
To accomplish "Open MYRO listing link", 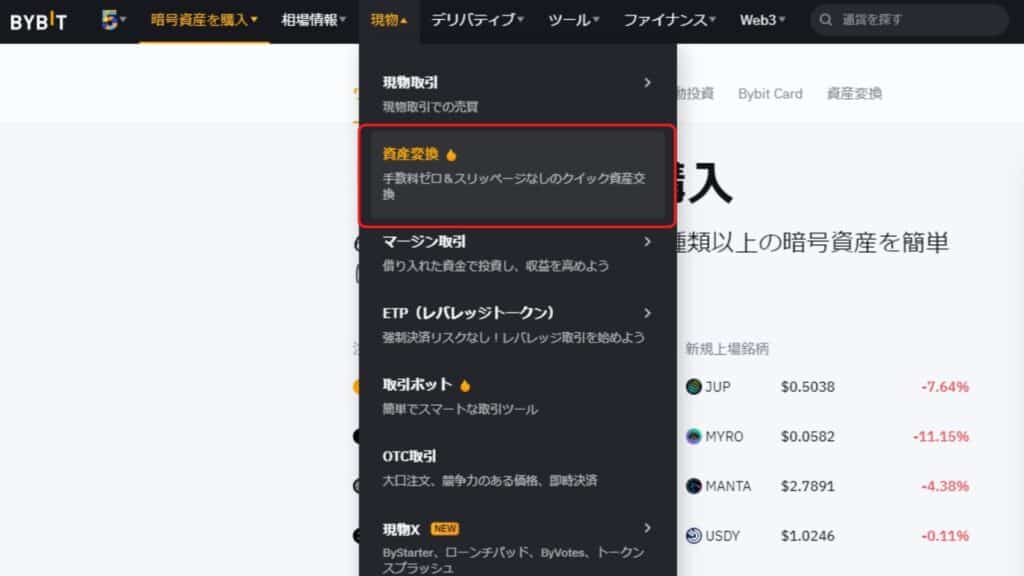I will (724, 436).
